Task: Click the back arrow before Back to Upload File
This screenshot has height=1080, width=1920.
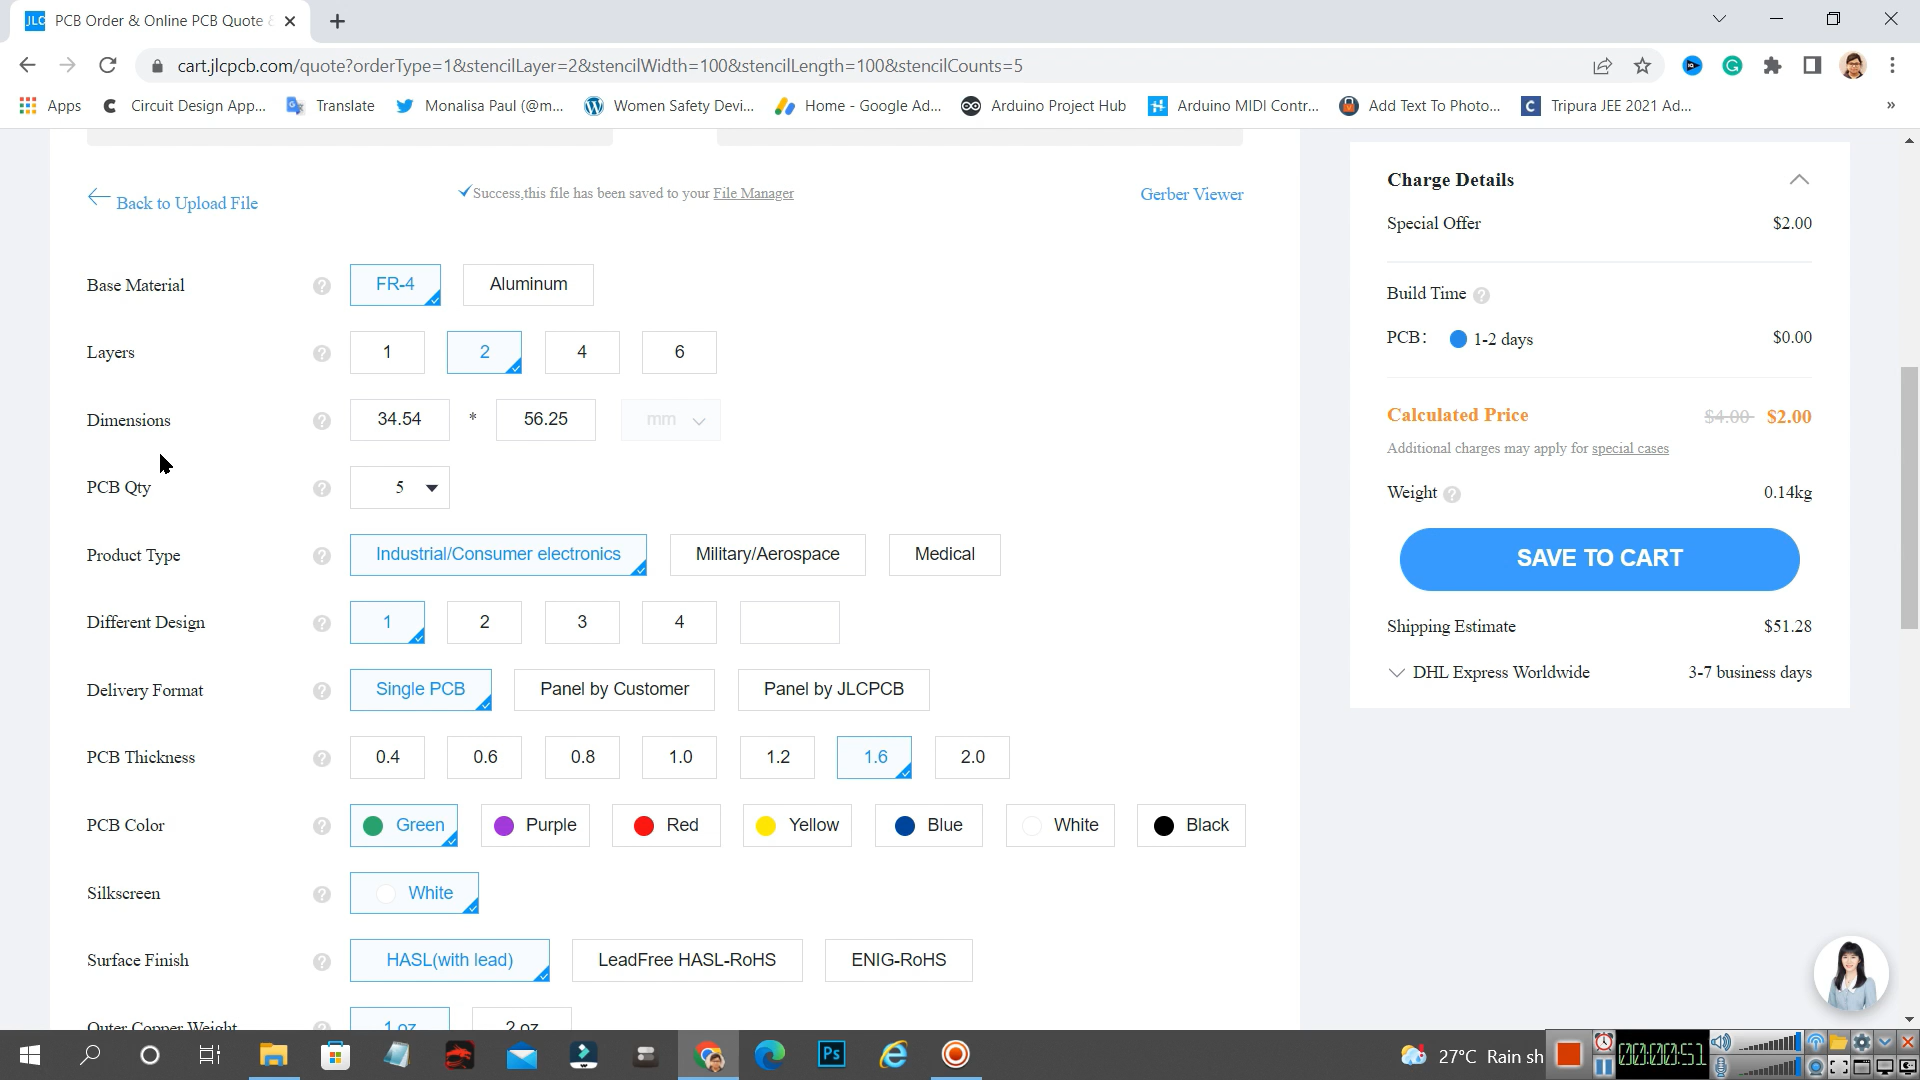Action: pyautogui.click(x=99, y=198)
